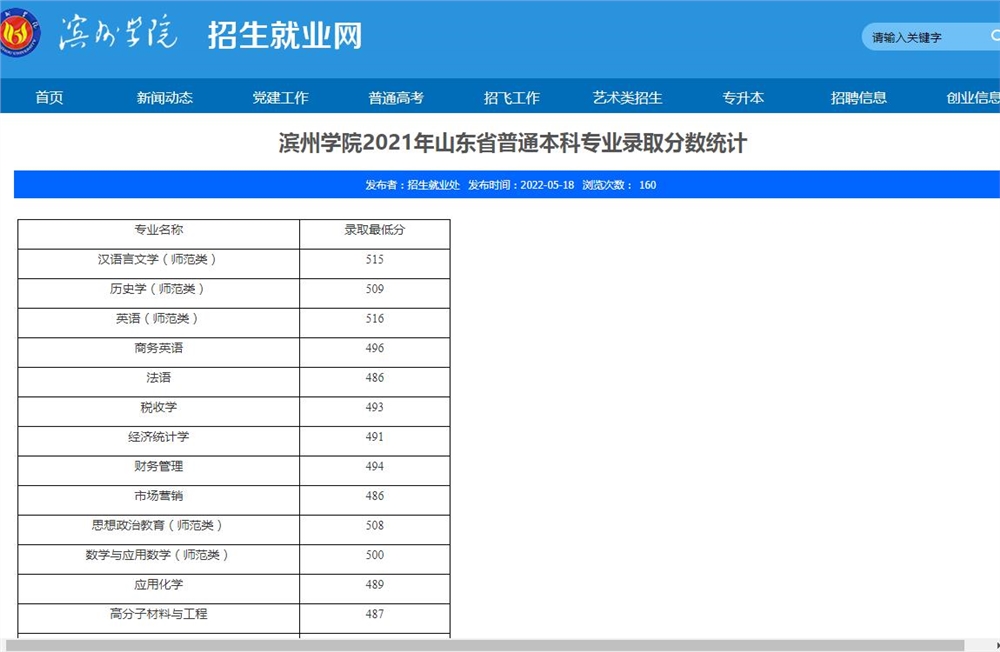Select the 市场营销 cell
The height and width of the screenshot is (652, 1000).
tap(158, 500)
